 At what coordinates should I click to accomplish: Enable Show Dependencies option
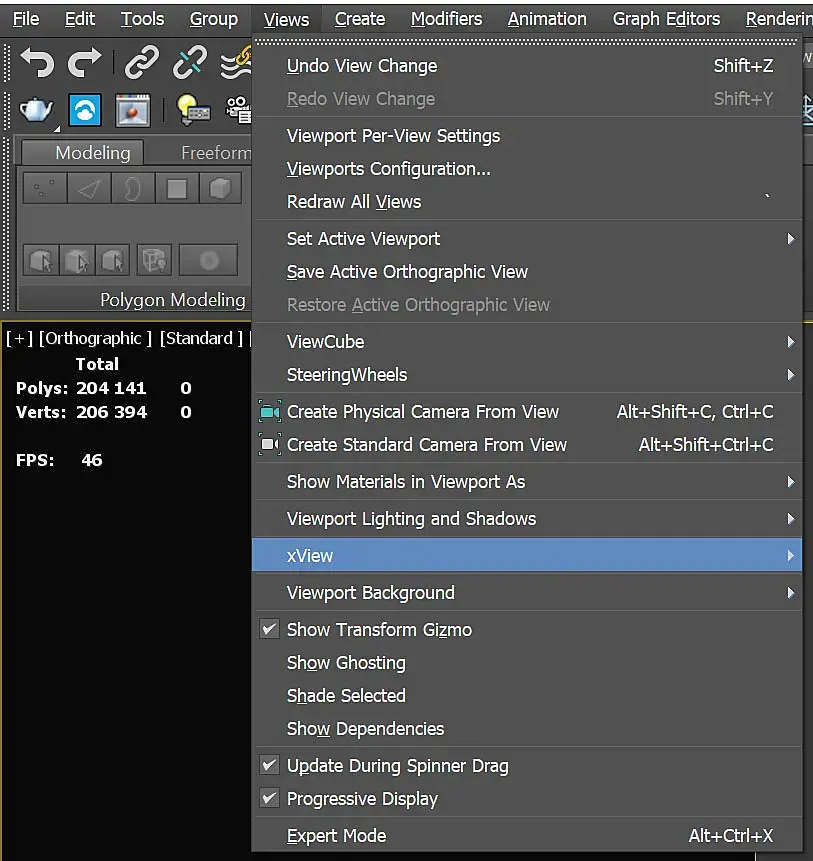526,729
